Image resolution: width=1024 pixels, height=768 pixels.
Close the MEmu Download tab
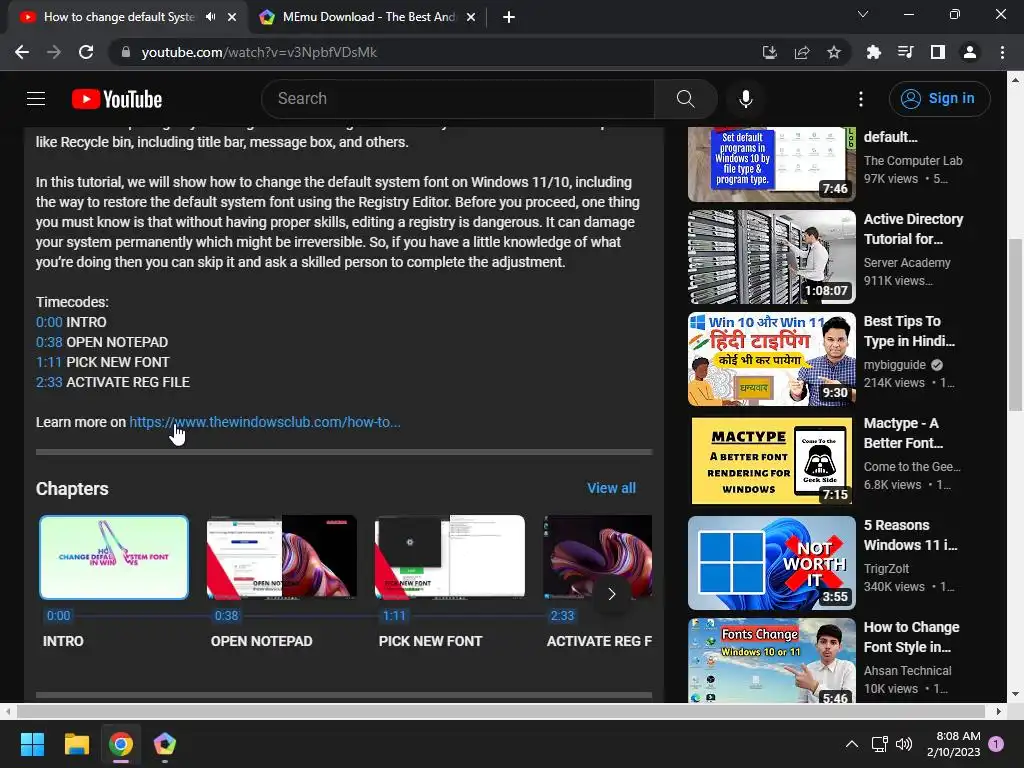click(471, 17)
